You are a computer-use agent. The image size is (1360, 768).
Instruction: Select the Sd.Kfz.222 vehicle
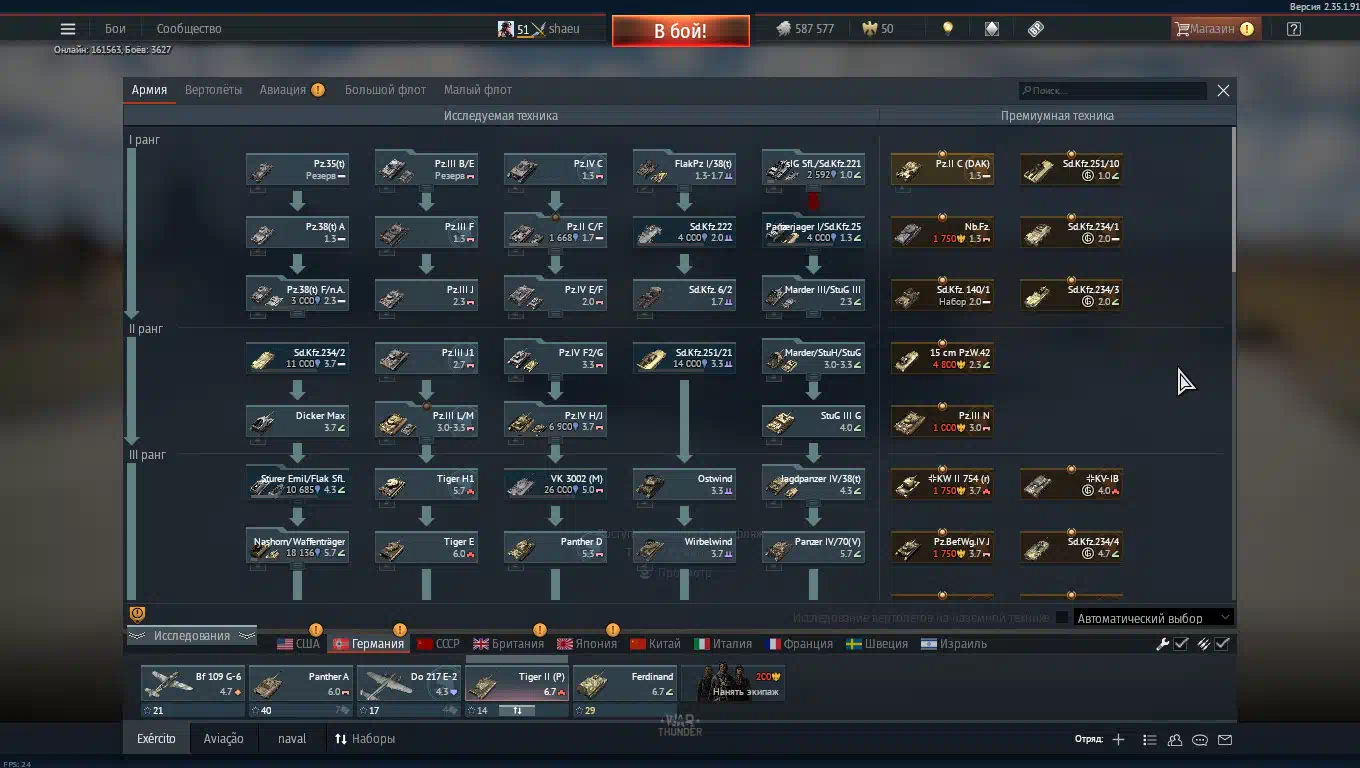pyautogui.click(x=684, y=233)
